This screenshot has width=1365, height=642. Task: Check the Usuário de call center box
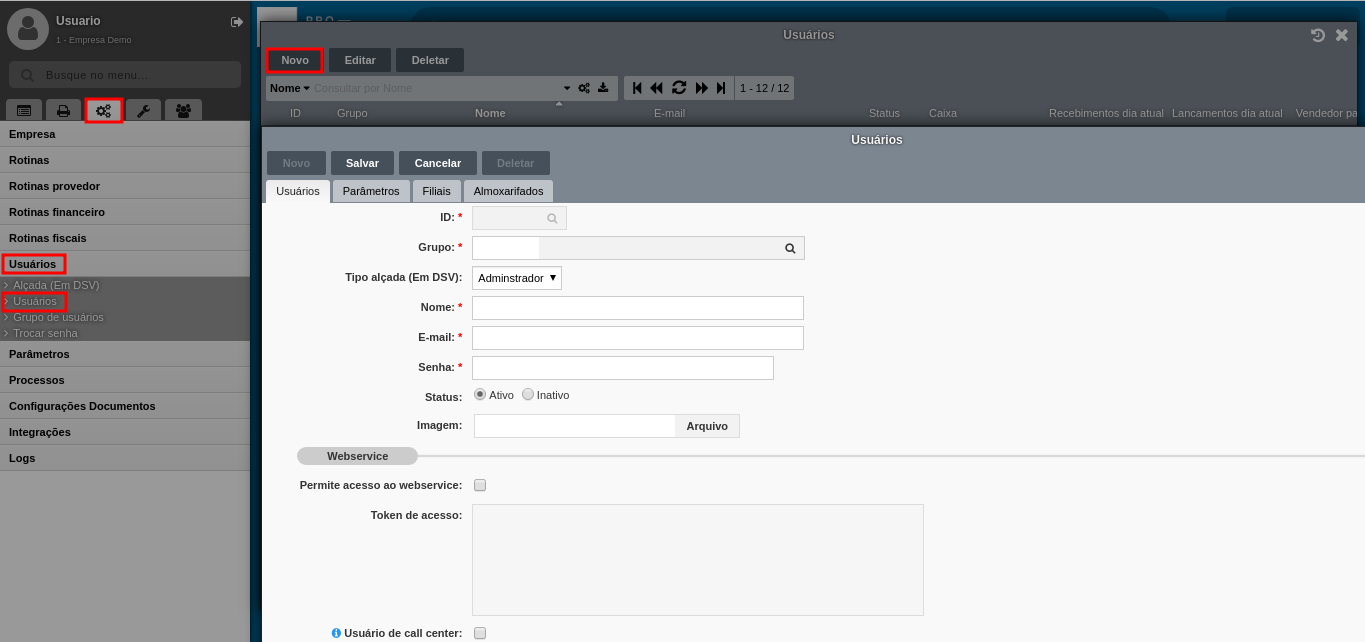tap(480, 633)
